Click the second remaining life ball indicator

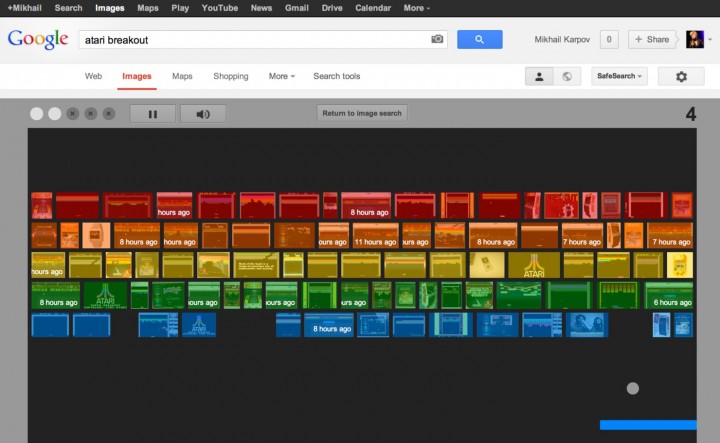(55, 114)
